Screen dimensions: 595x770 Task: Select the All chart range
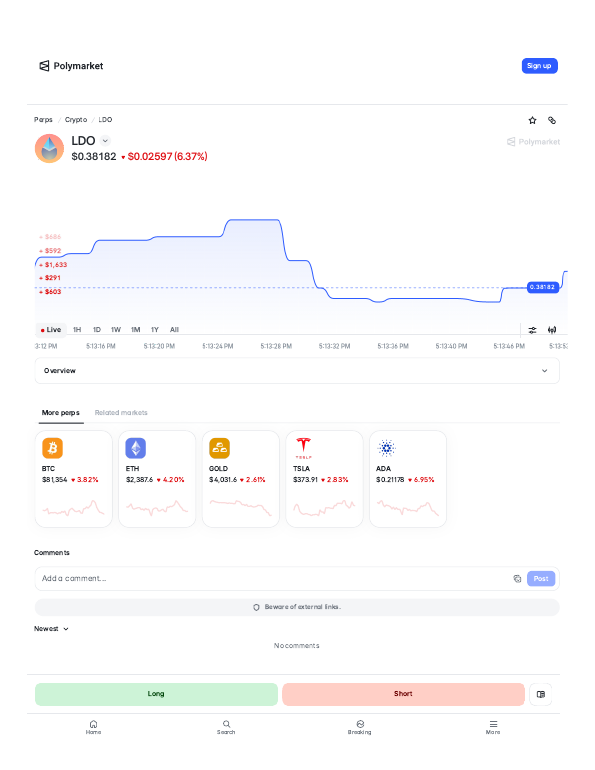tap(174, 330)
